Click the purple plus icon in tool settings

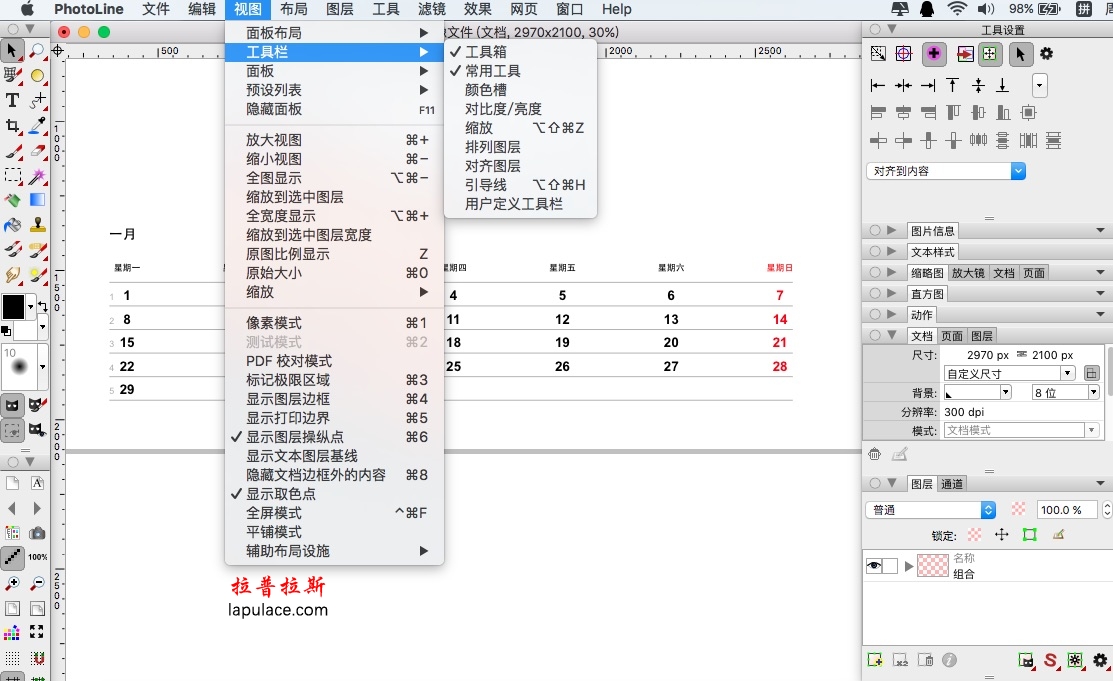(934, 54)
